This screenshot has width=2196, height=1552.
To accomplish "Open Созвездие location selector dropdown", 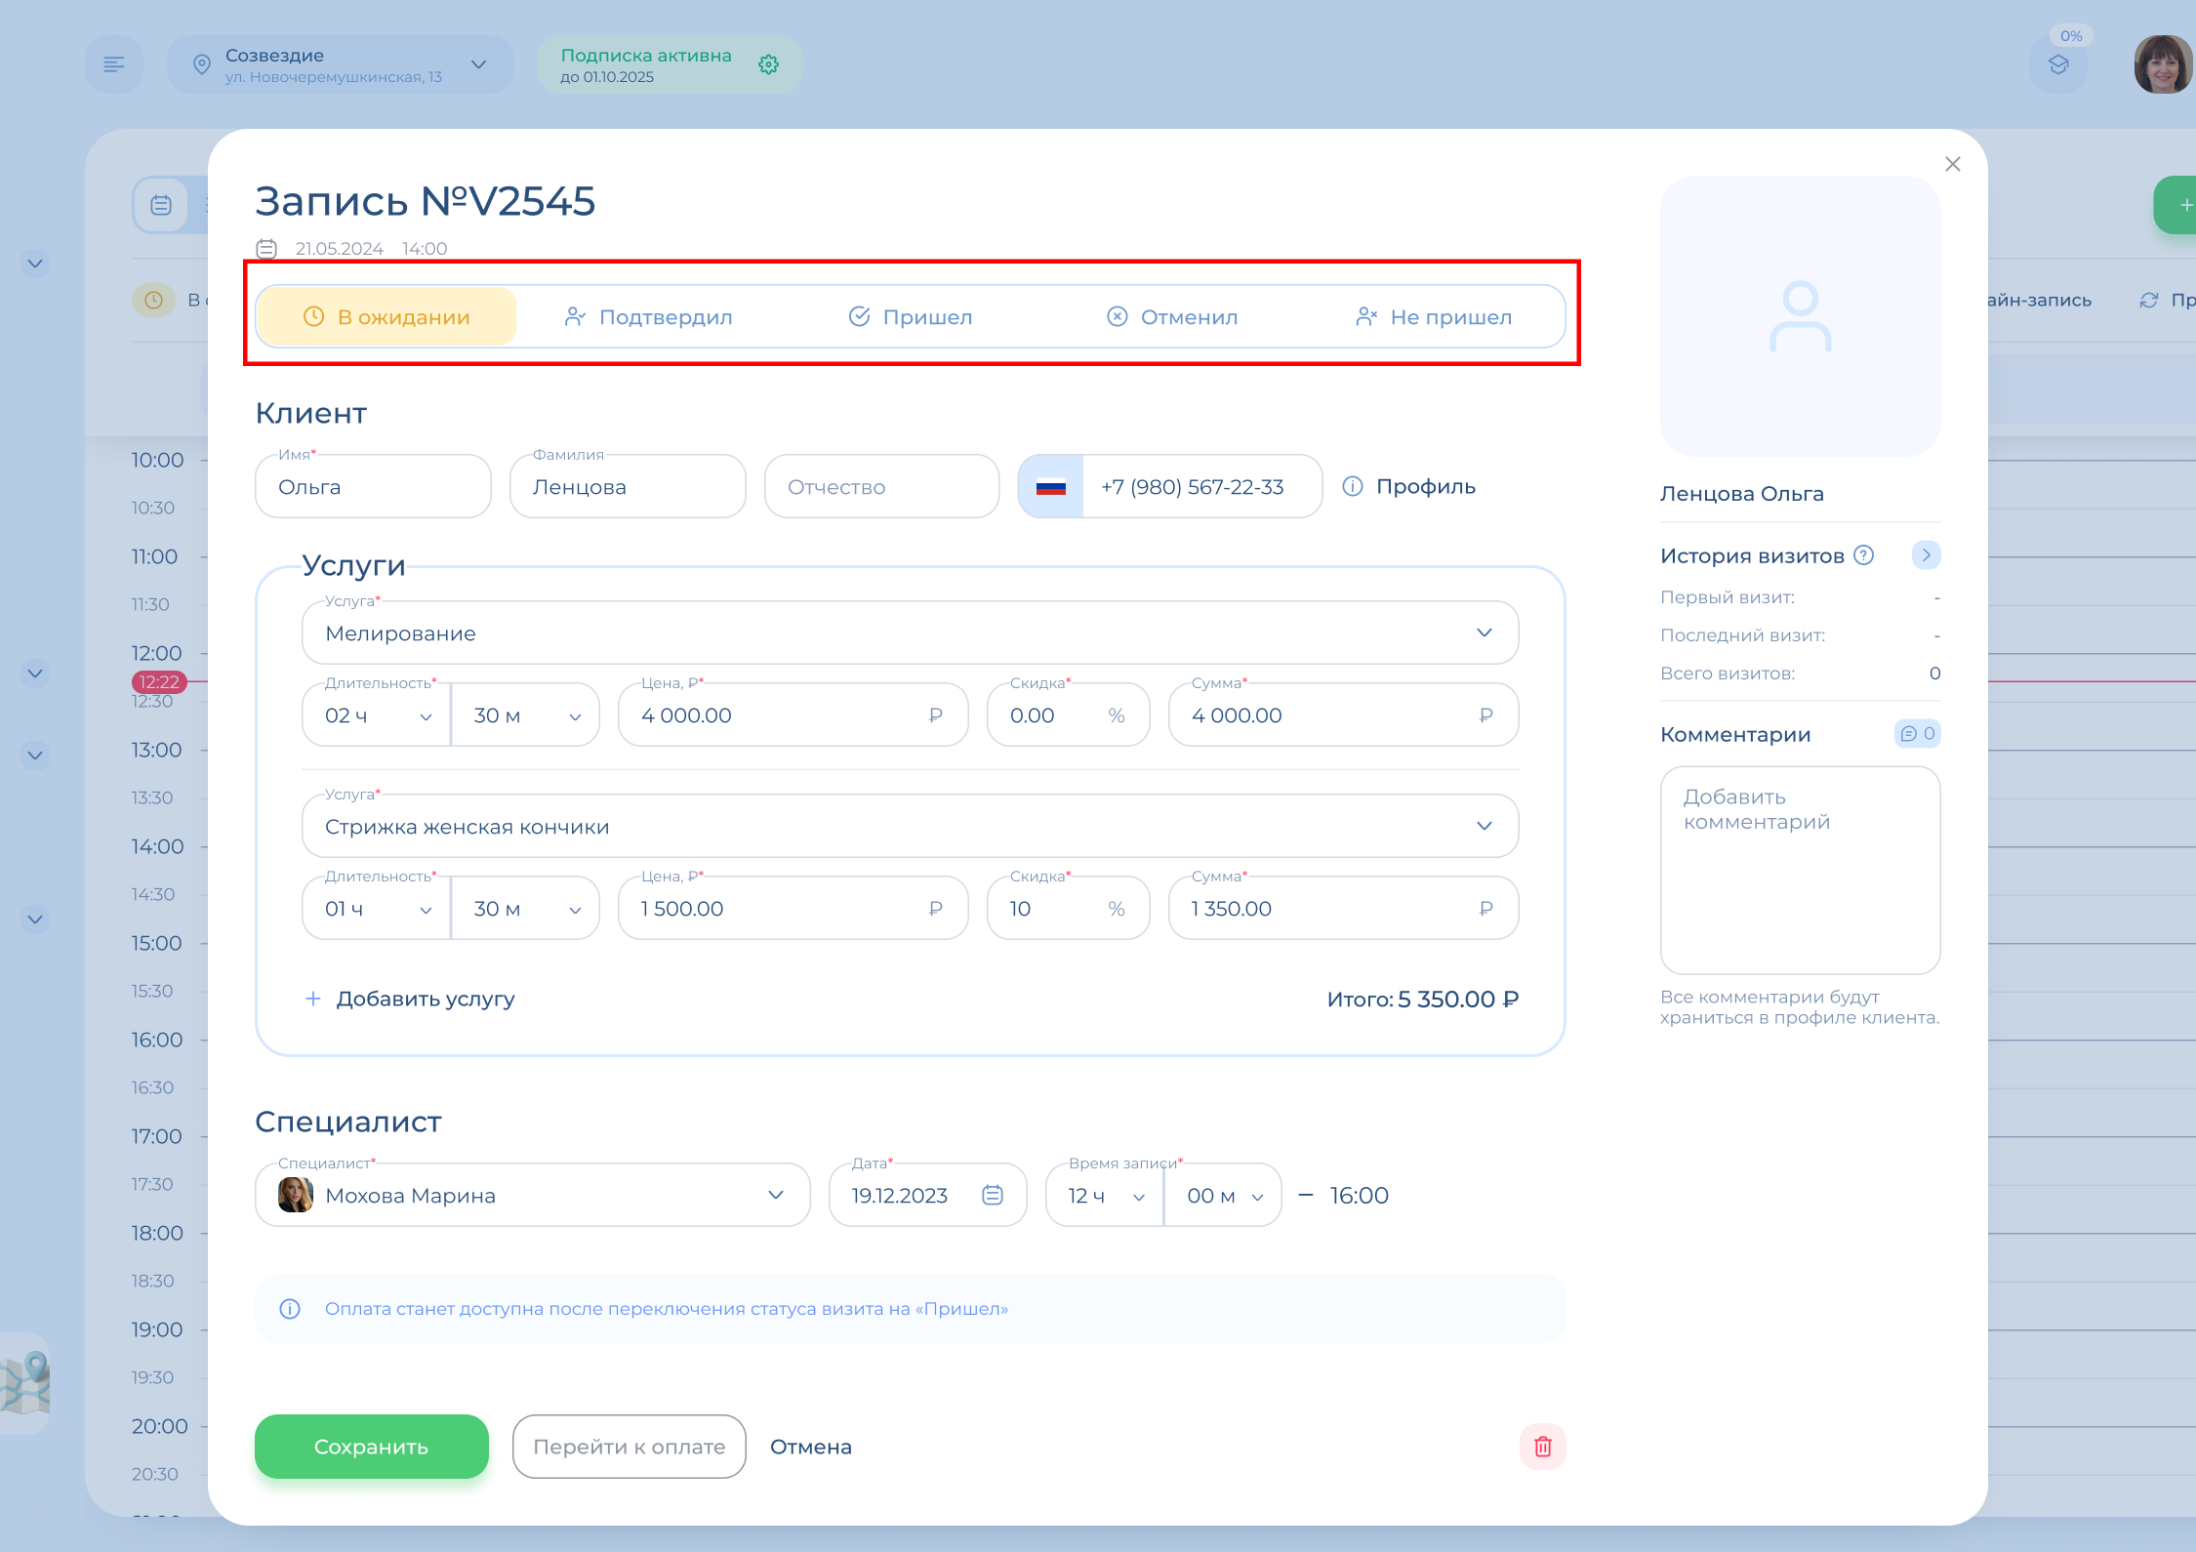I will pos(478,65).
